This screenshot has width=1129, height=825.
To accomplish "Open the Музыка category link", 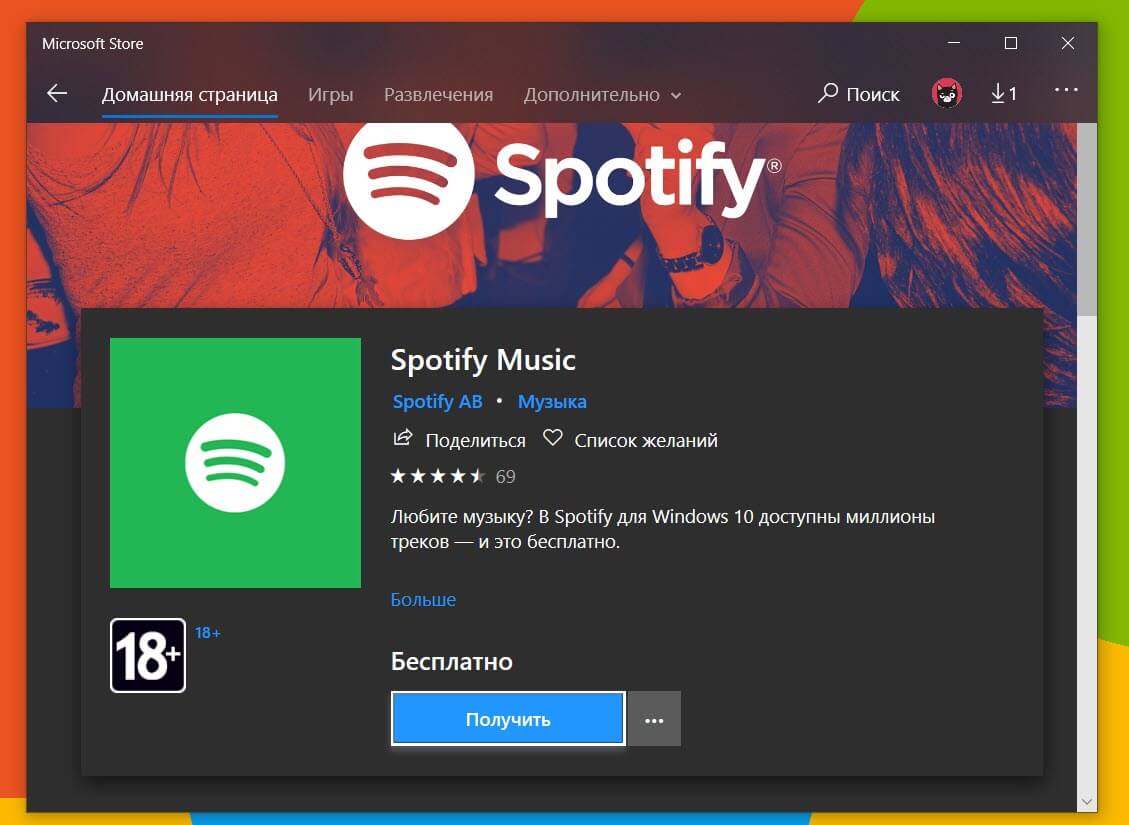I will (552, 402).
